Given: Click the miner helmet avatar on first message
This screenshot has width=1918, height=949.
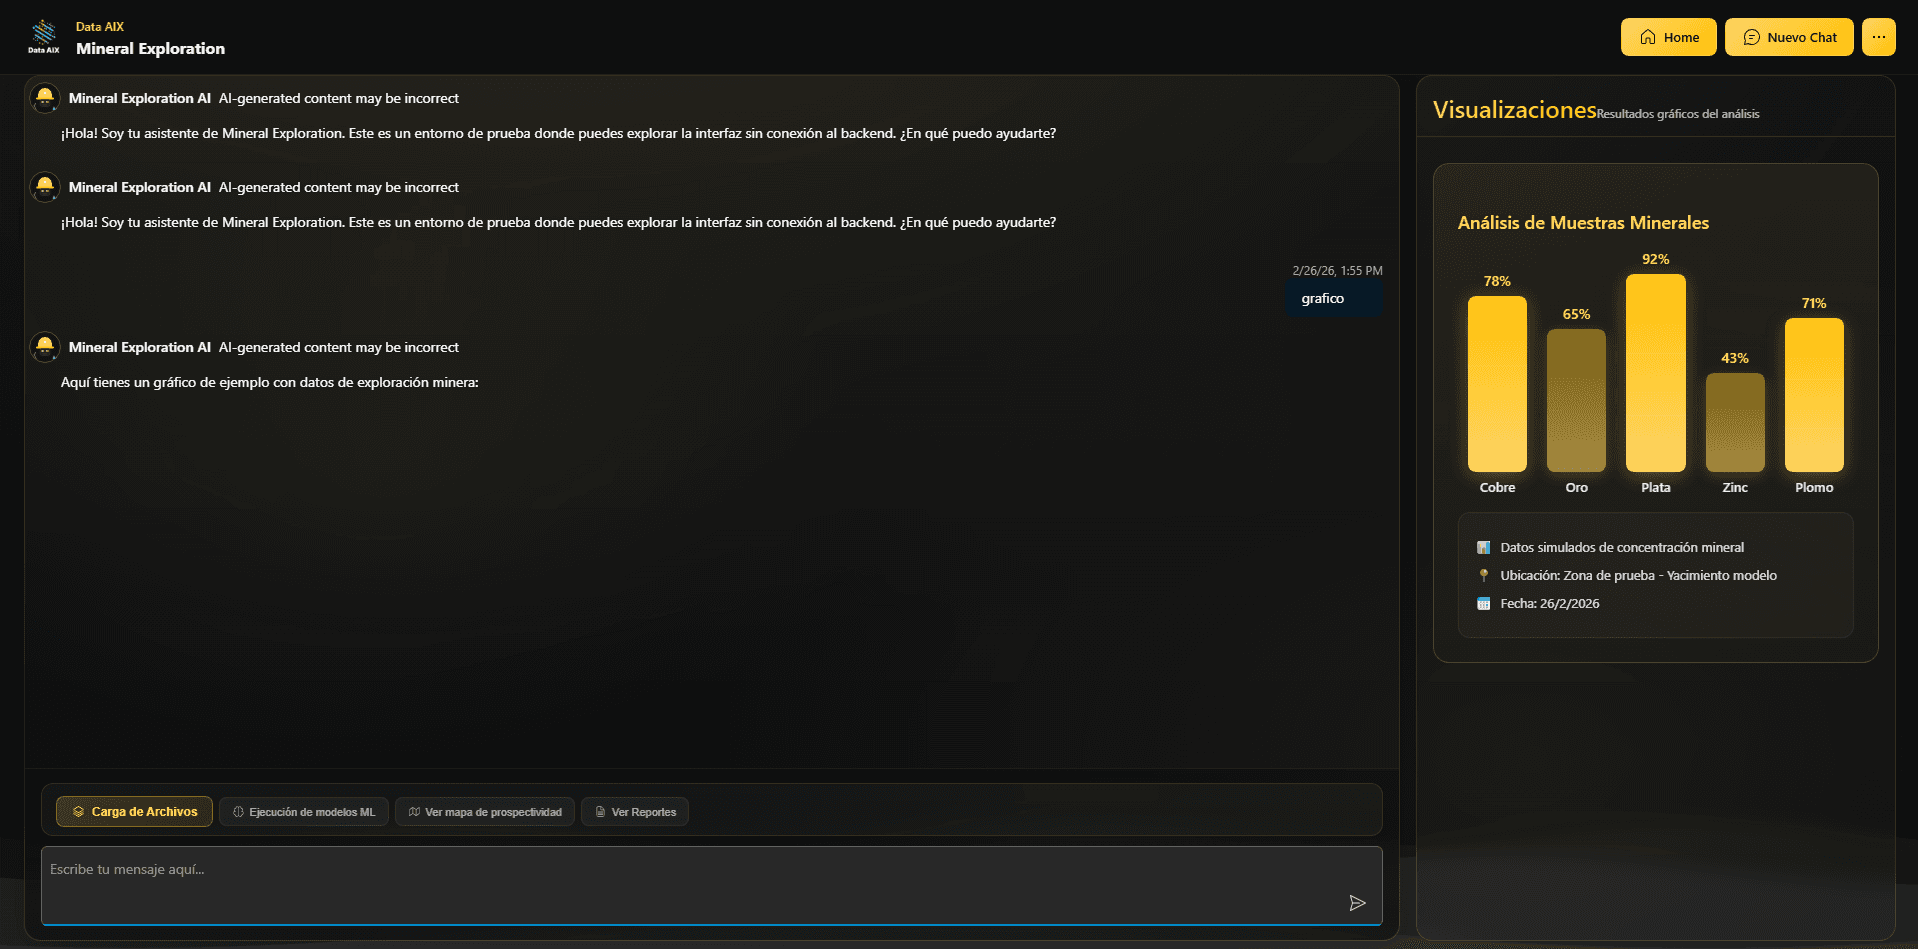Looking at the screenshot, I should point(45,98).
